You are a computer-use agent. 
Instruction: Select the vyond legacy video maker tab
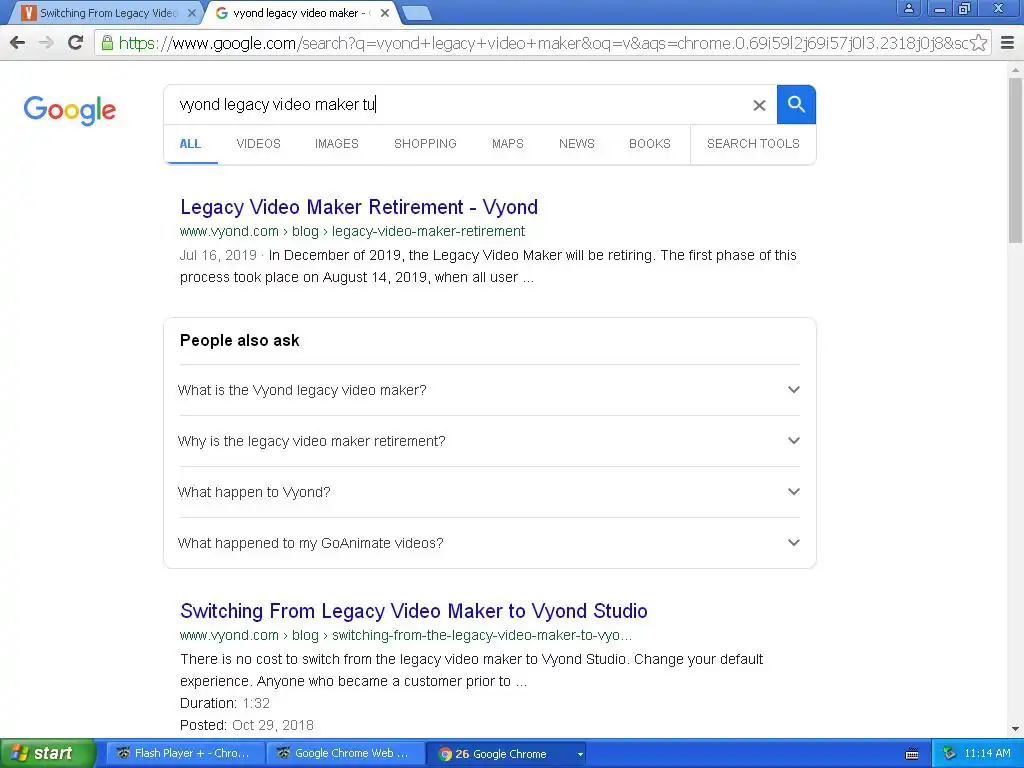[x=302, y=13]
